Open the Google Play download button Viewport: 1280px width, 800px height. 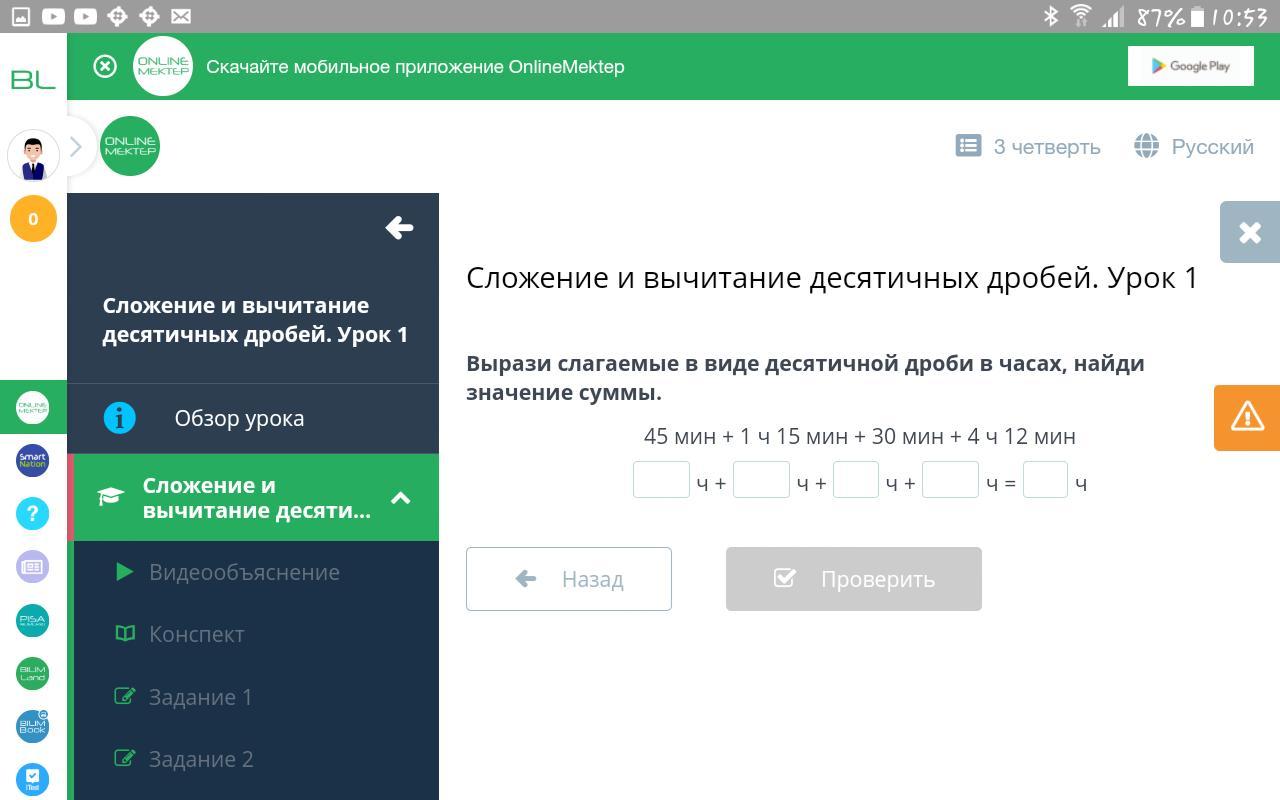(x=1190, y=66)
